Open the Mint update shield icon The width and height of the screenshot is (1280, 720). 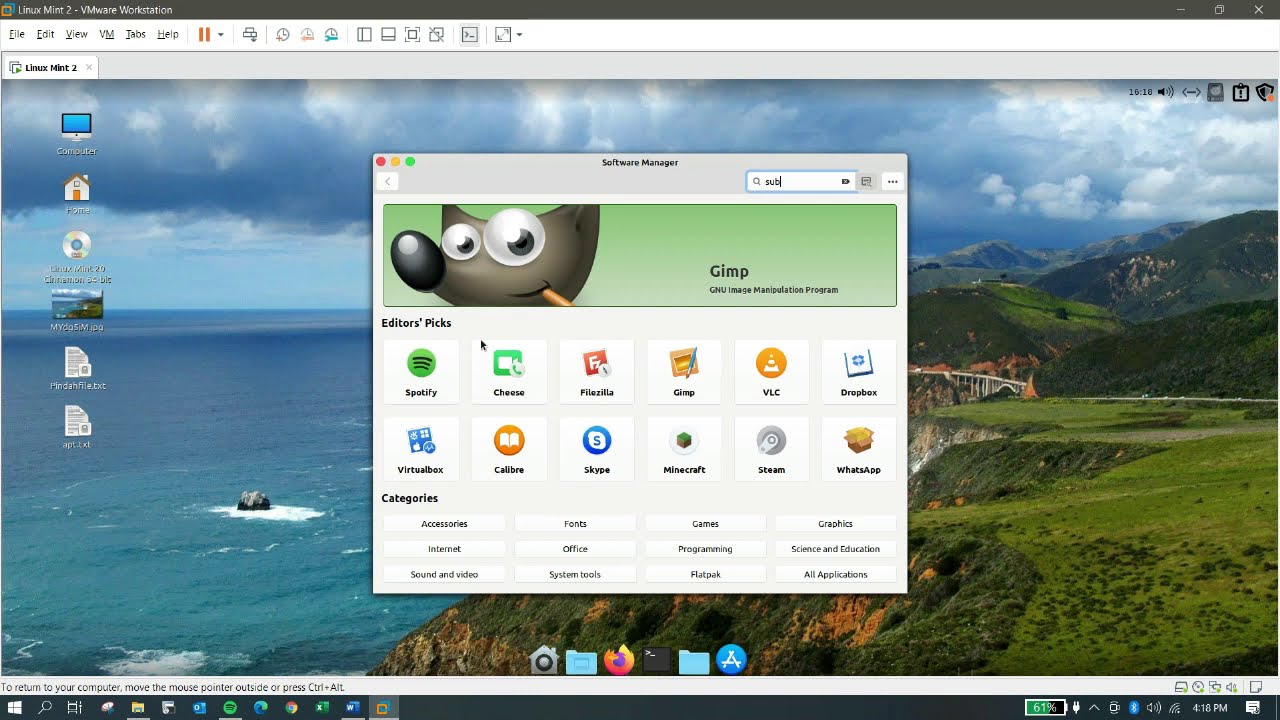click(1264, 92)
